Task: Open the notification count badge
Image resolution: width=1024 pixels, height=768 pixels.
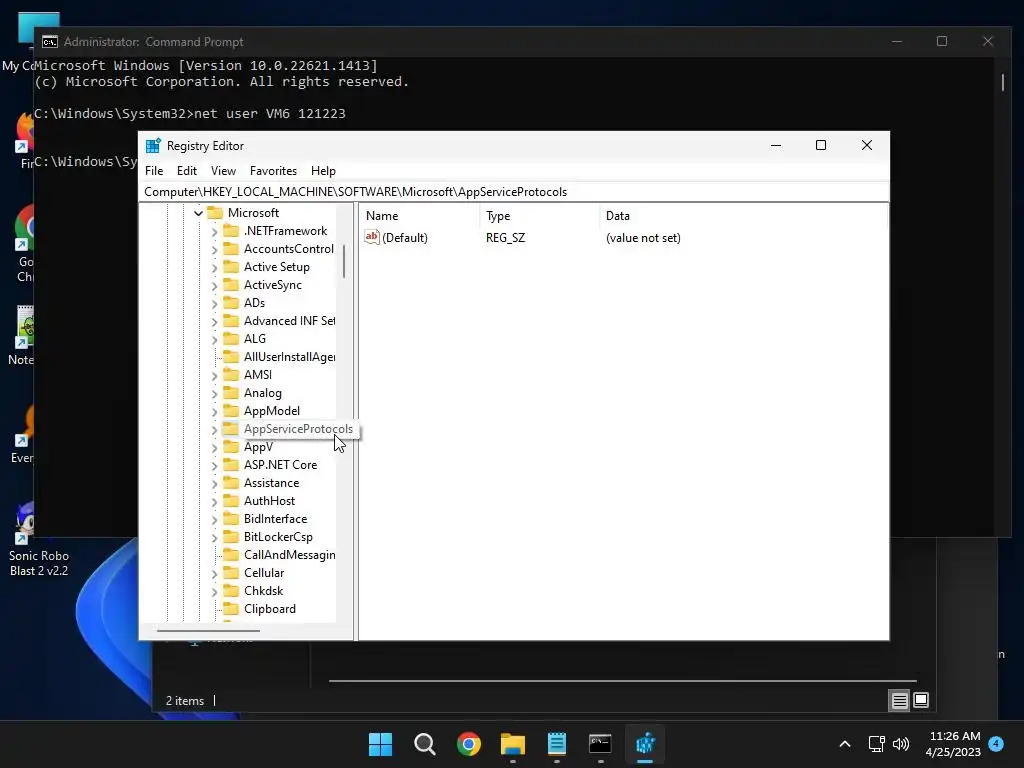Action: (996, 743)
